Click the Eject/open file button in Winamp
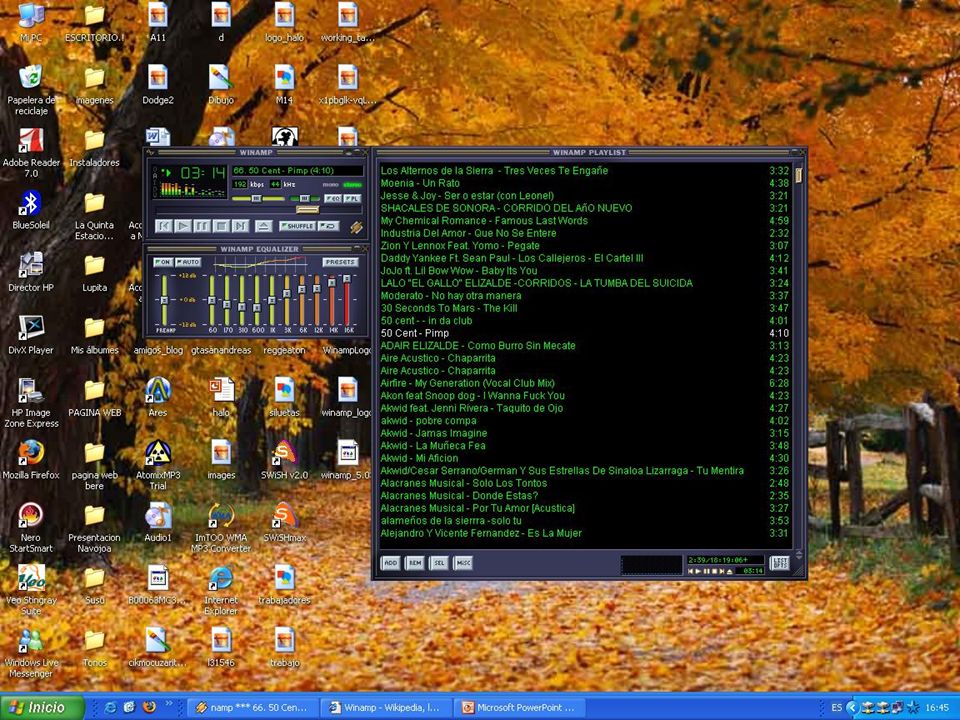 (263, 226)
